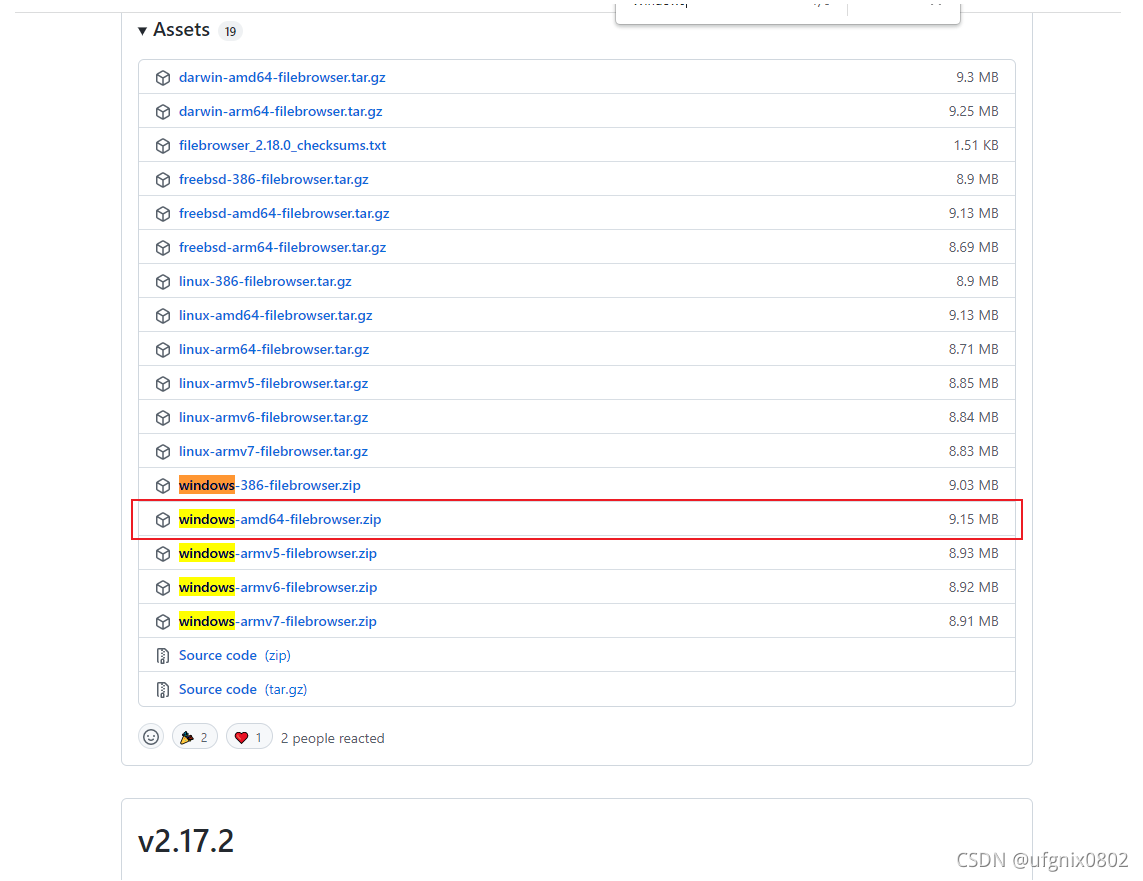Download freebsd-386-filebrowser.tar.gz
Screen dimensions: 1143x881
(x=273, y=179)
